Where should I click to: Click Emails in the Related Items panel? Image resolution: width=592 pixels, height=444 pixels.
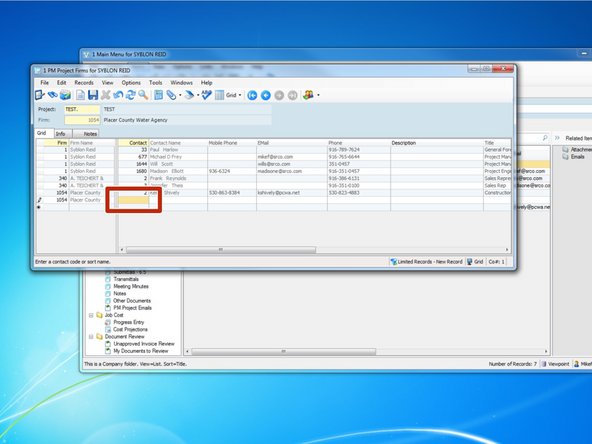click(x=577, y=157)
